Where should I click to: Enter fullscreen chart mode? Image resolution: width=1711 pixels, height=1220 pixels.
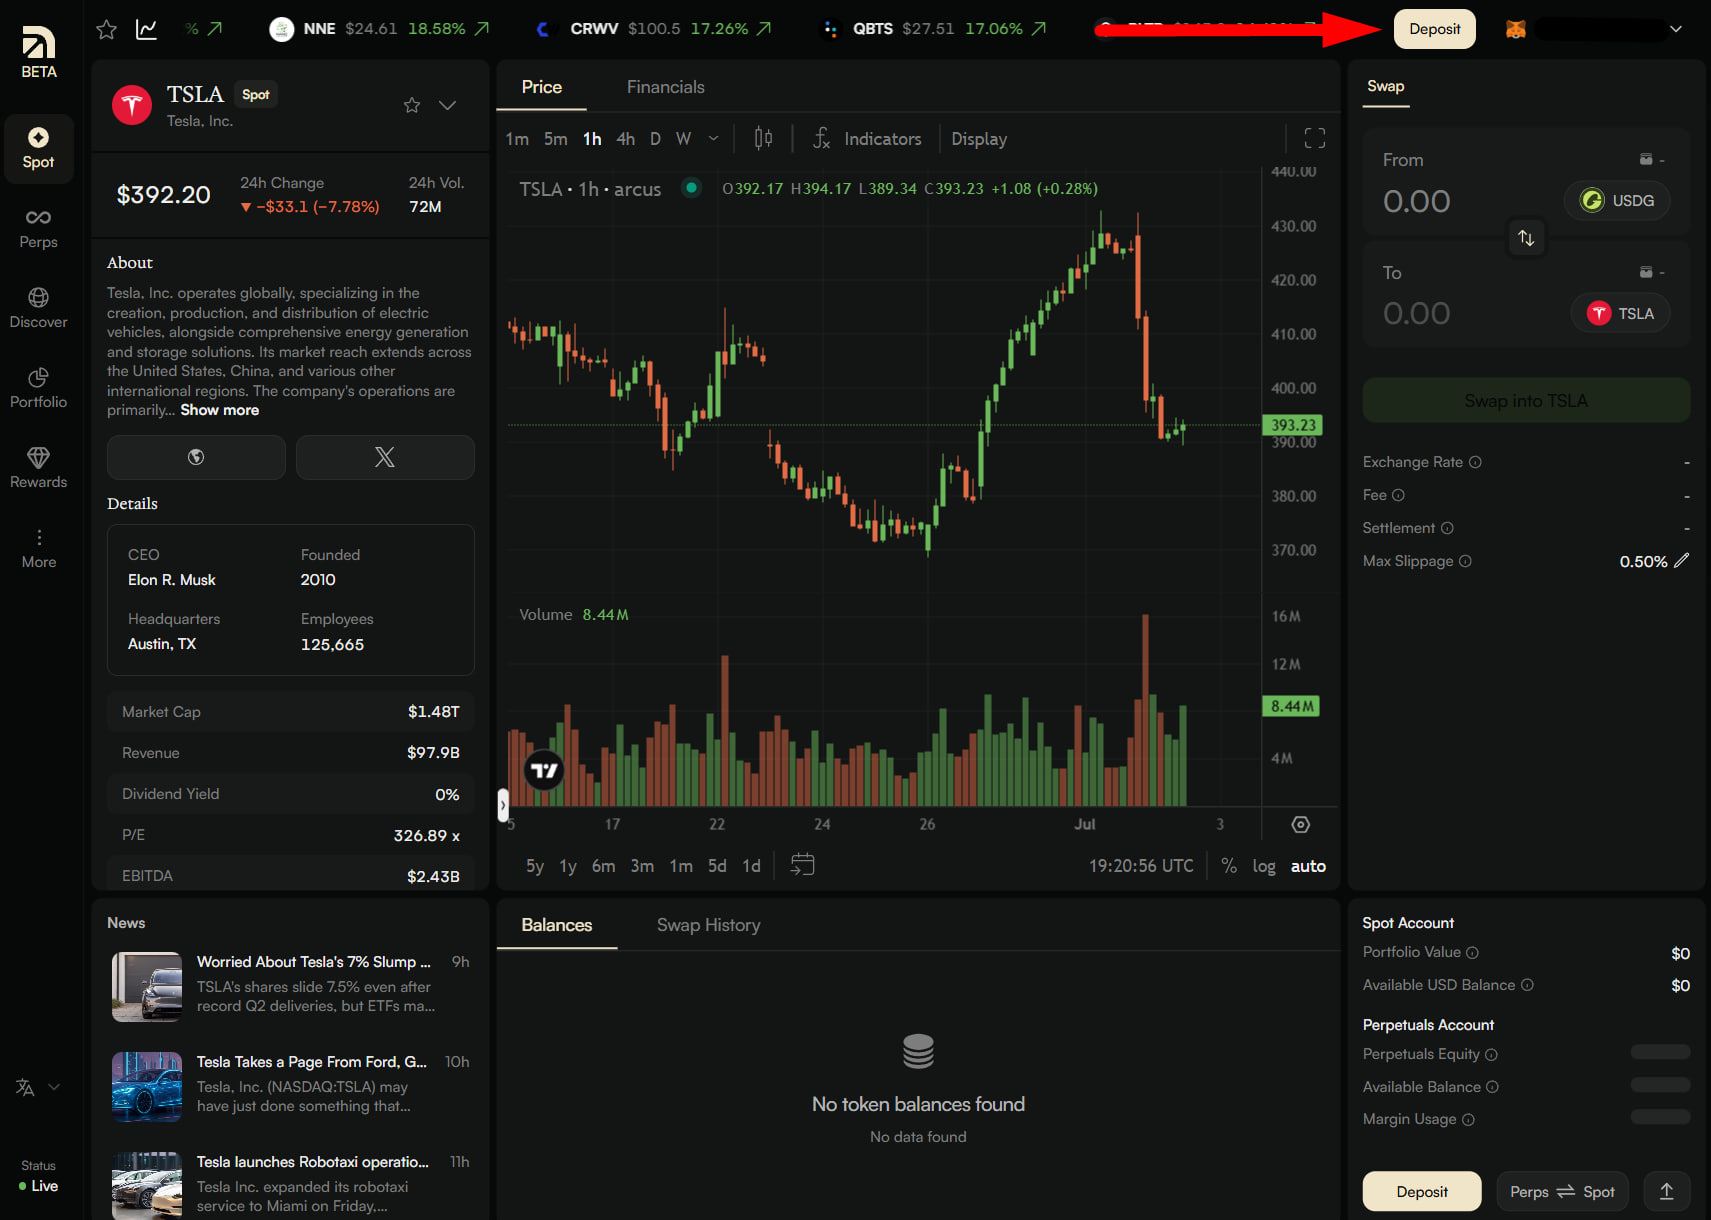1315,138
